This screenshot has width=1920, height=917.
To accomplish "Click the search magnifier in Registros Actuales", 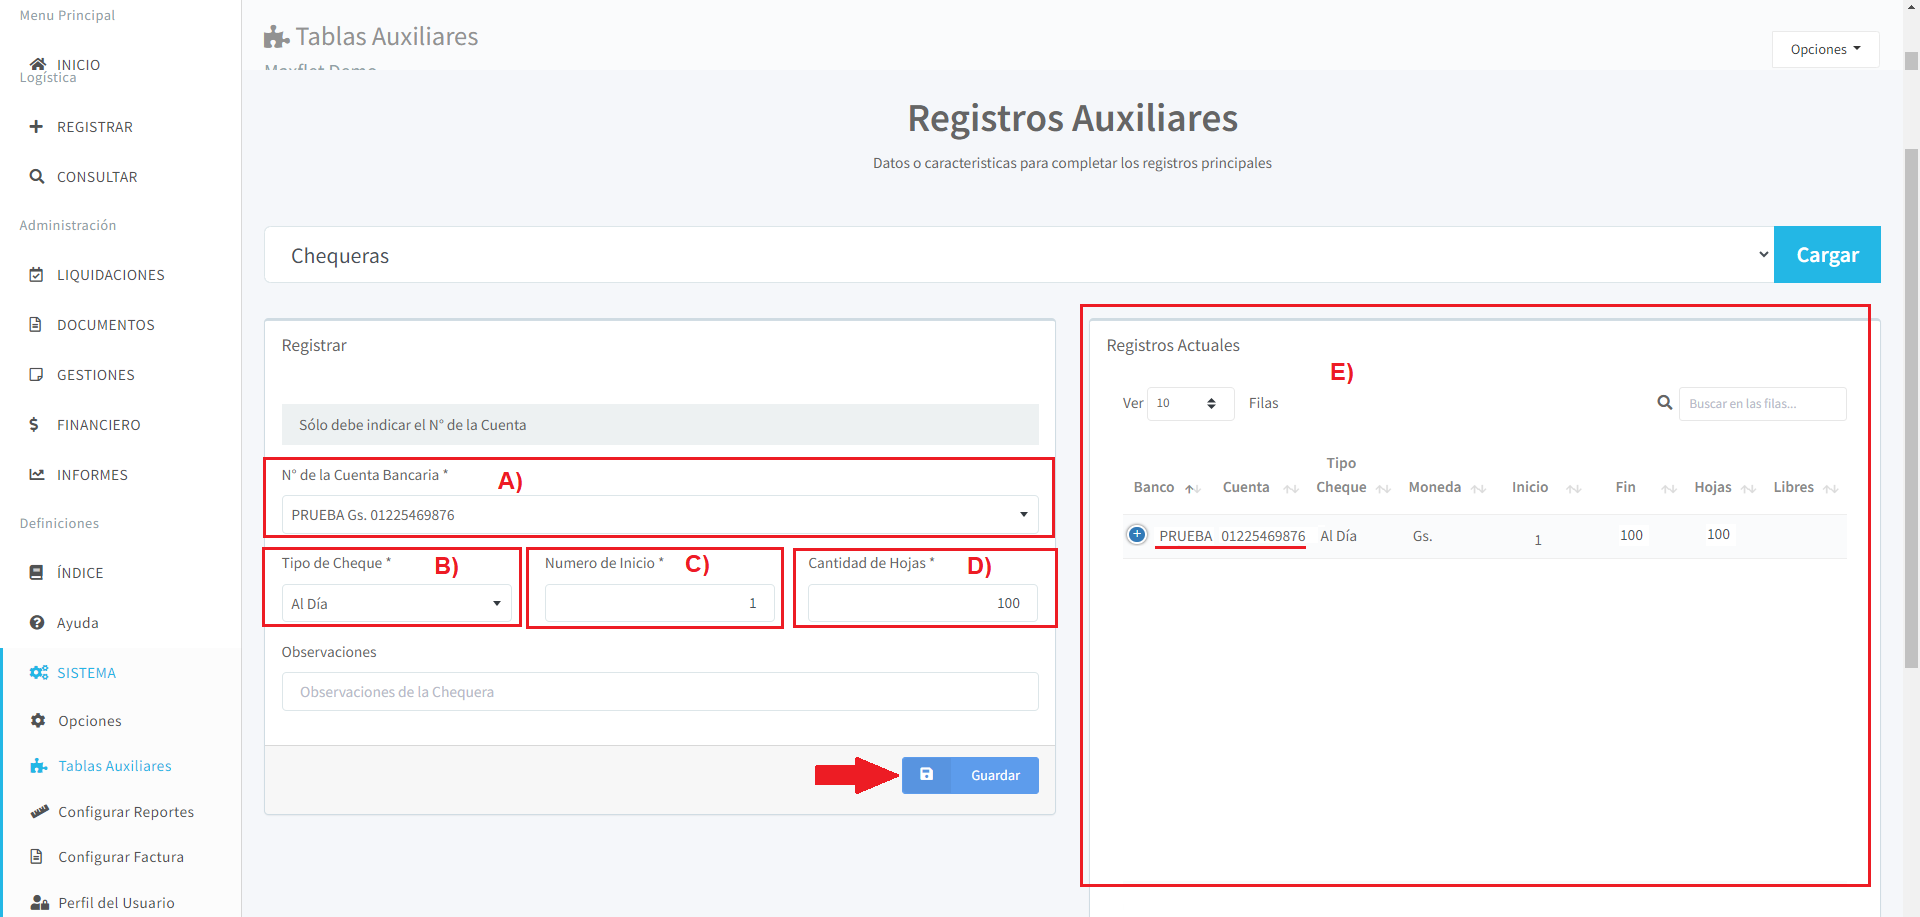I will click(1664, 403).
